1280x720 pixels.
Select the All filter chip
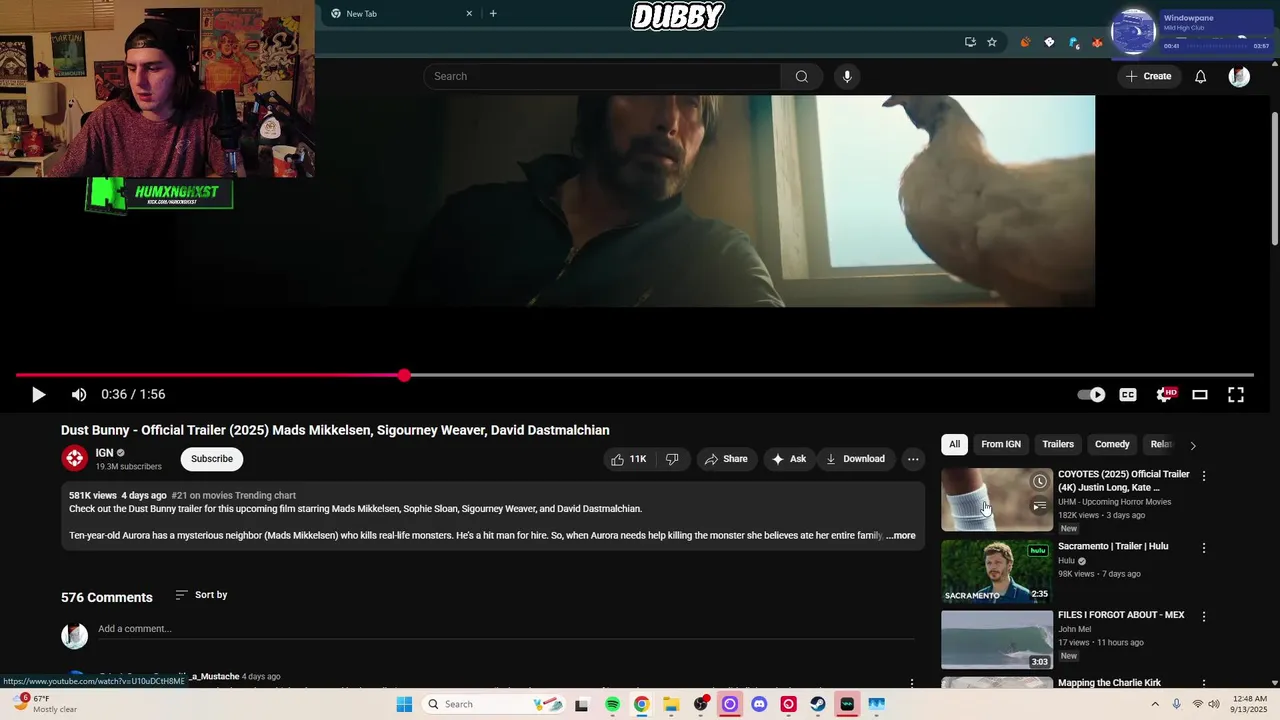954,444
